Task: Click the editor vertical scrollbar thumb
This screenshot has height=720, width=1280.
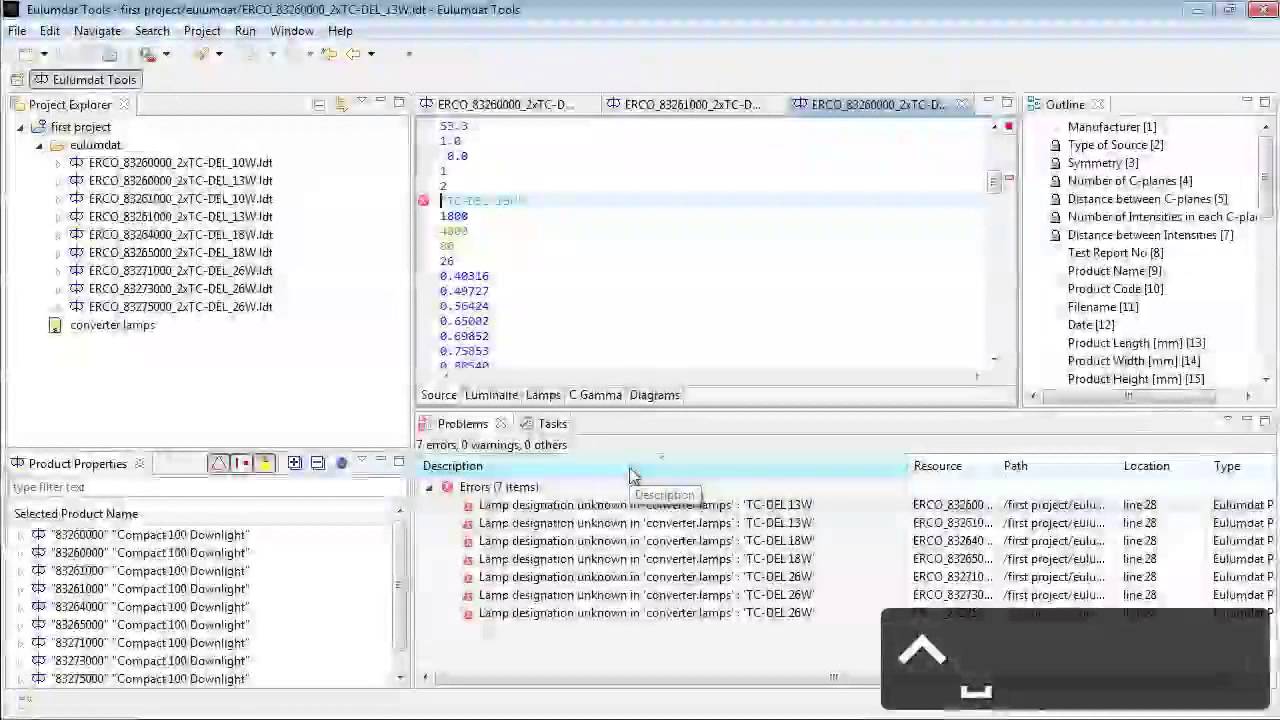Action: [x=993, y=181]
